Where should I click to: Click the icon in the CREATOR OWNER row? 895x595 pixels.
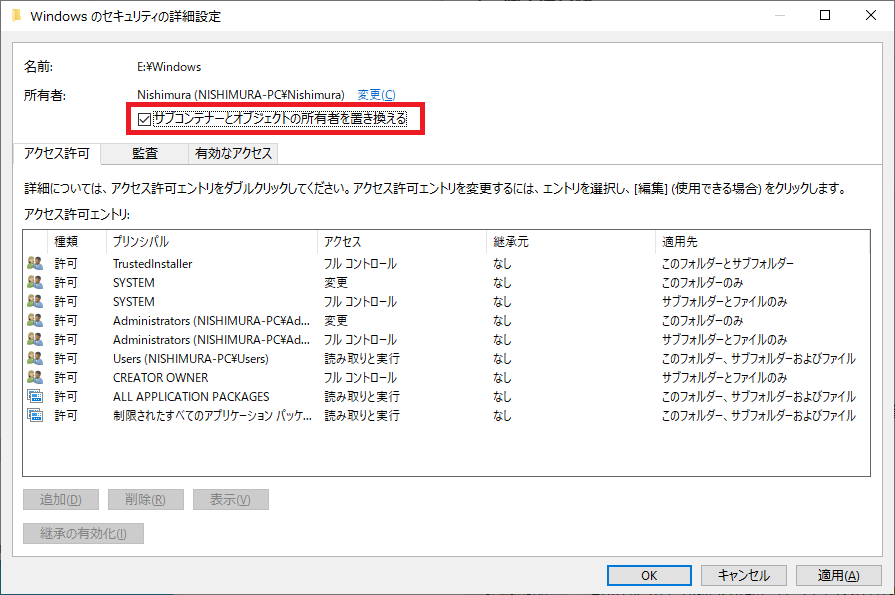pyautogui.click(x=35, y=377)
